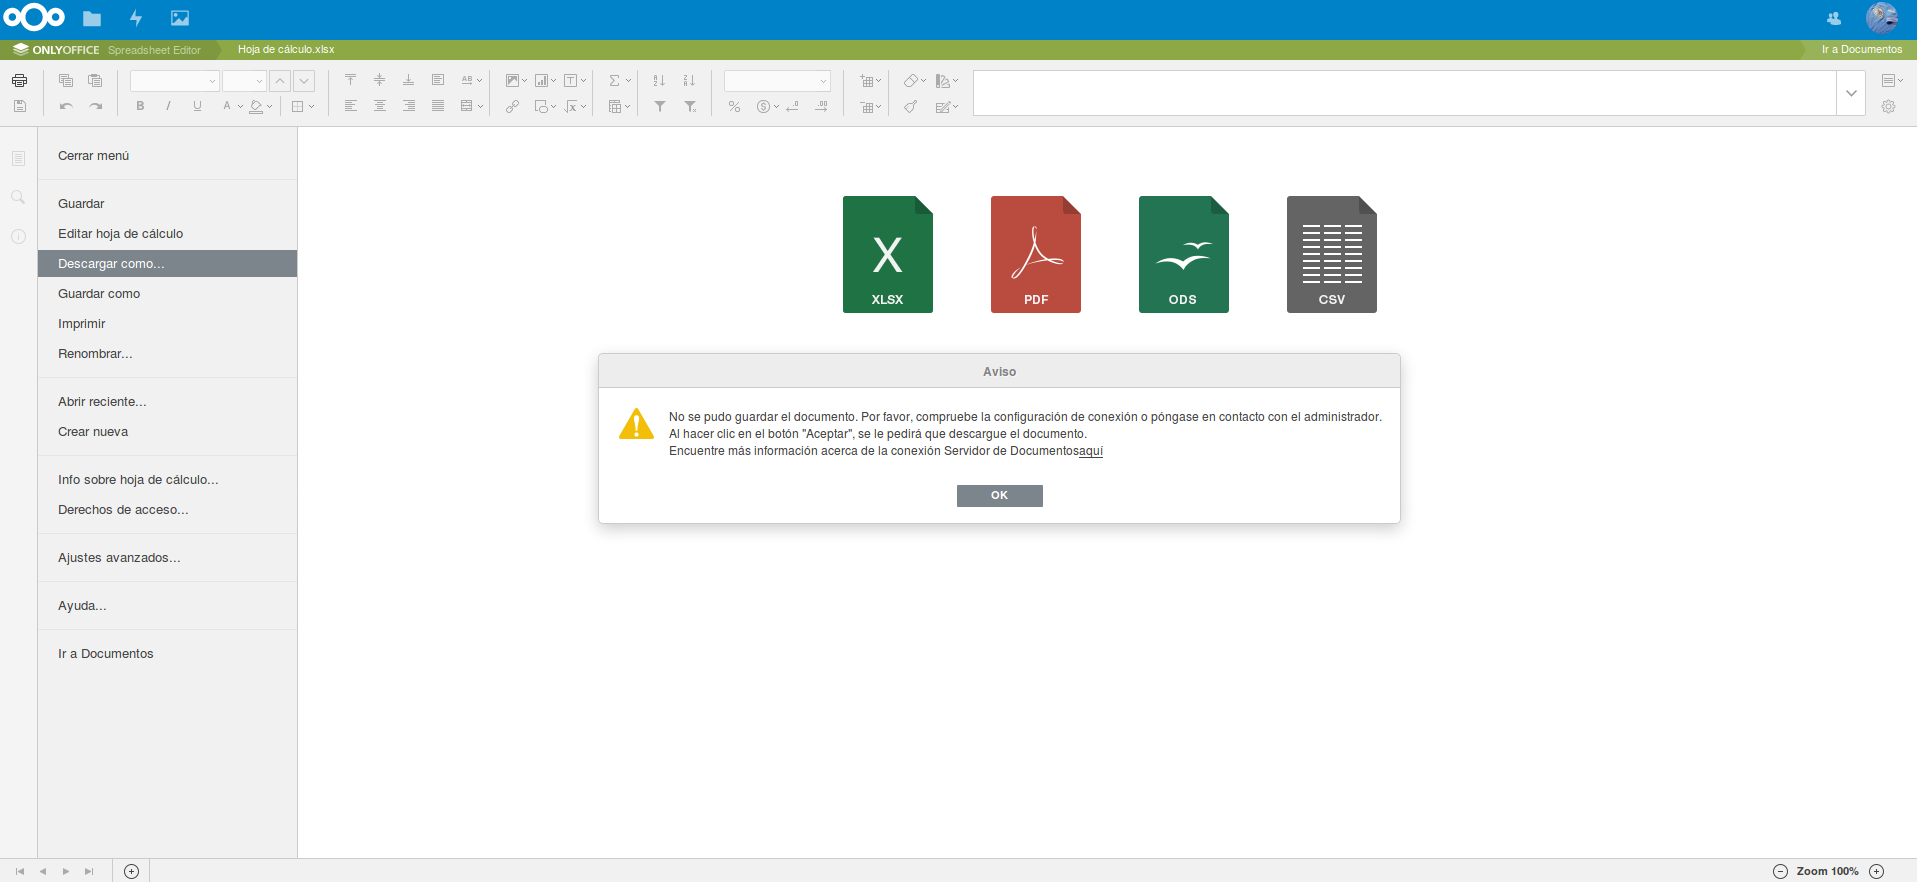
Task: Open the font name dropdown
Action: (175, 81)
